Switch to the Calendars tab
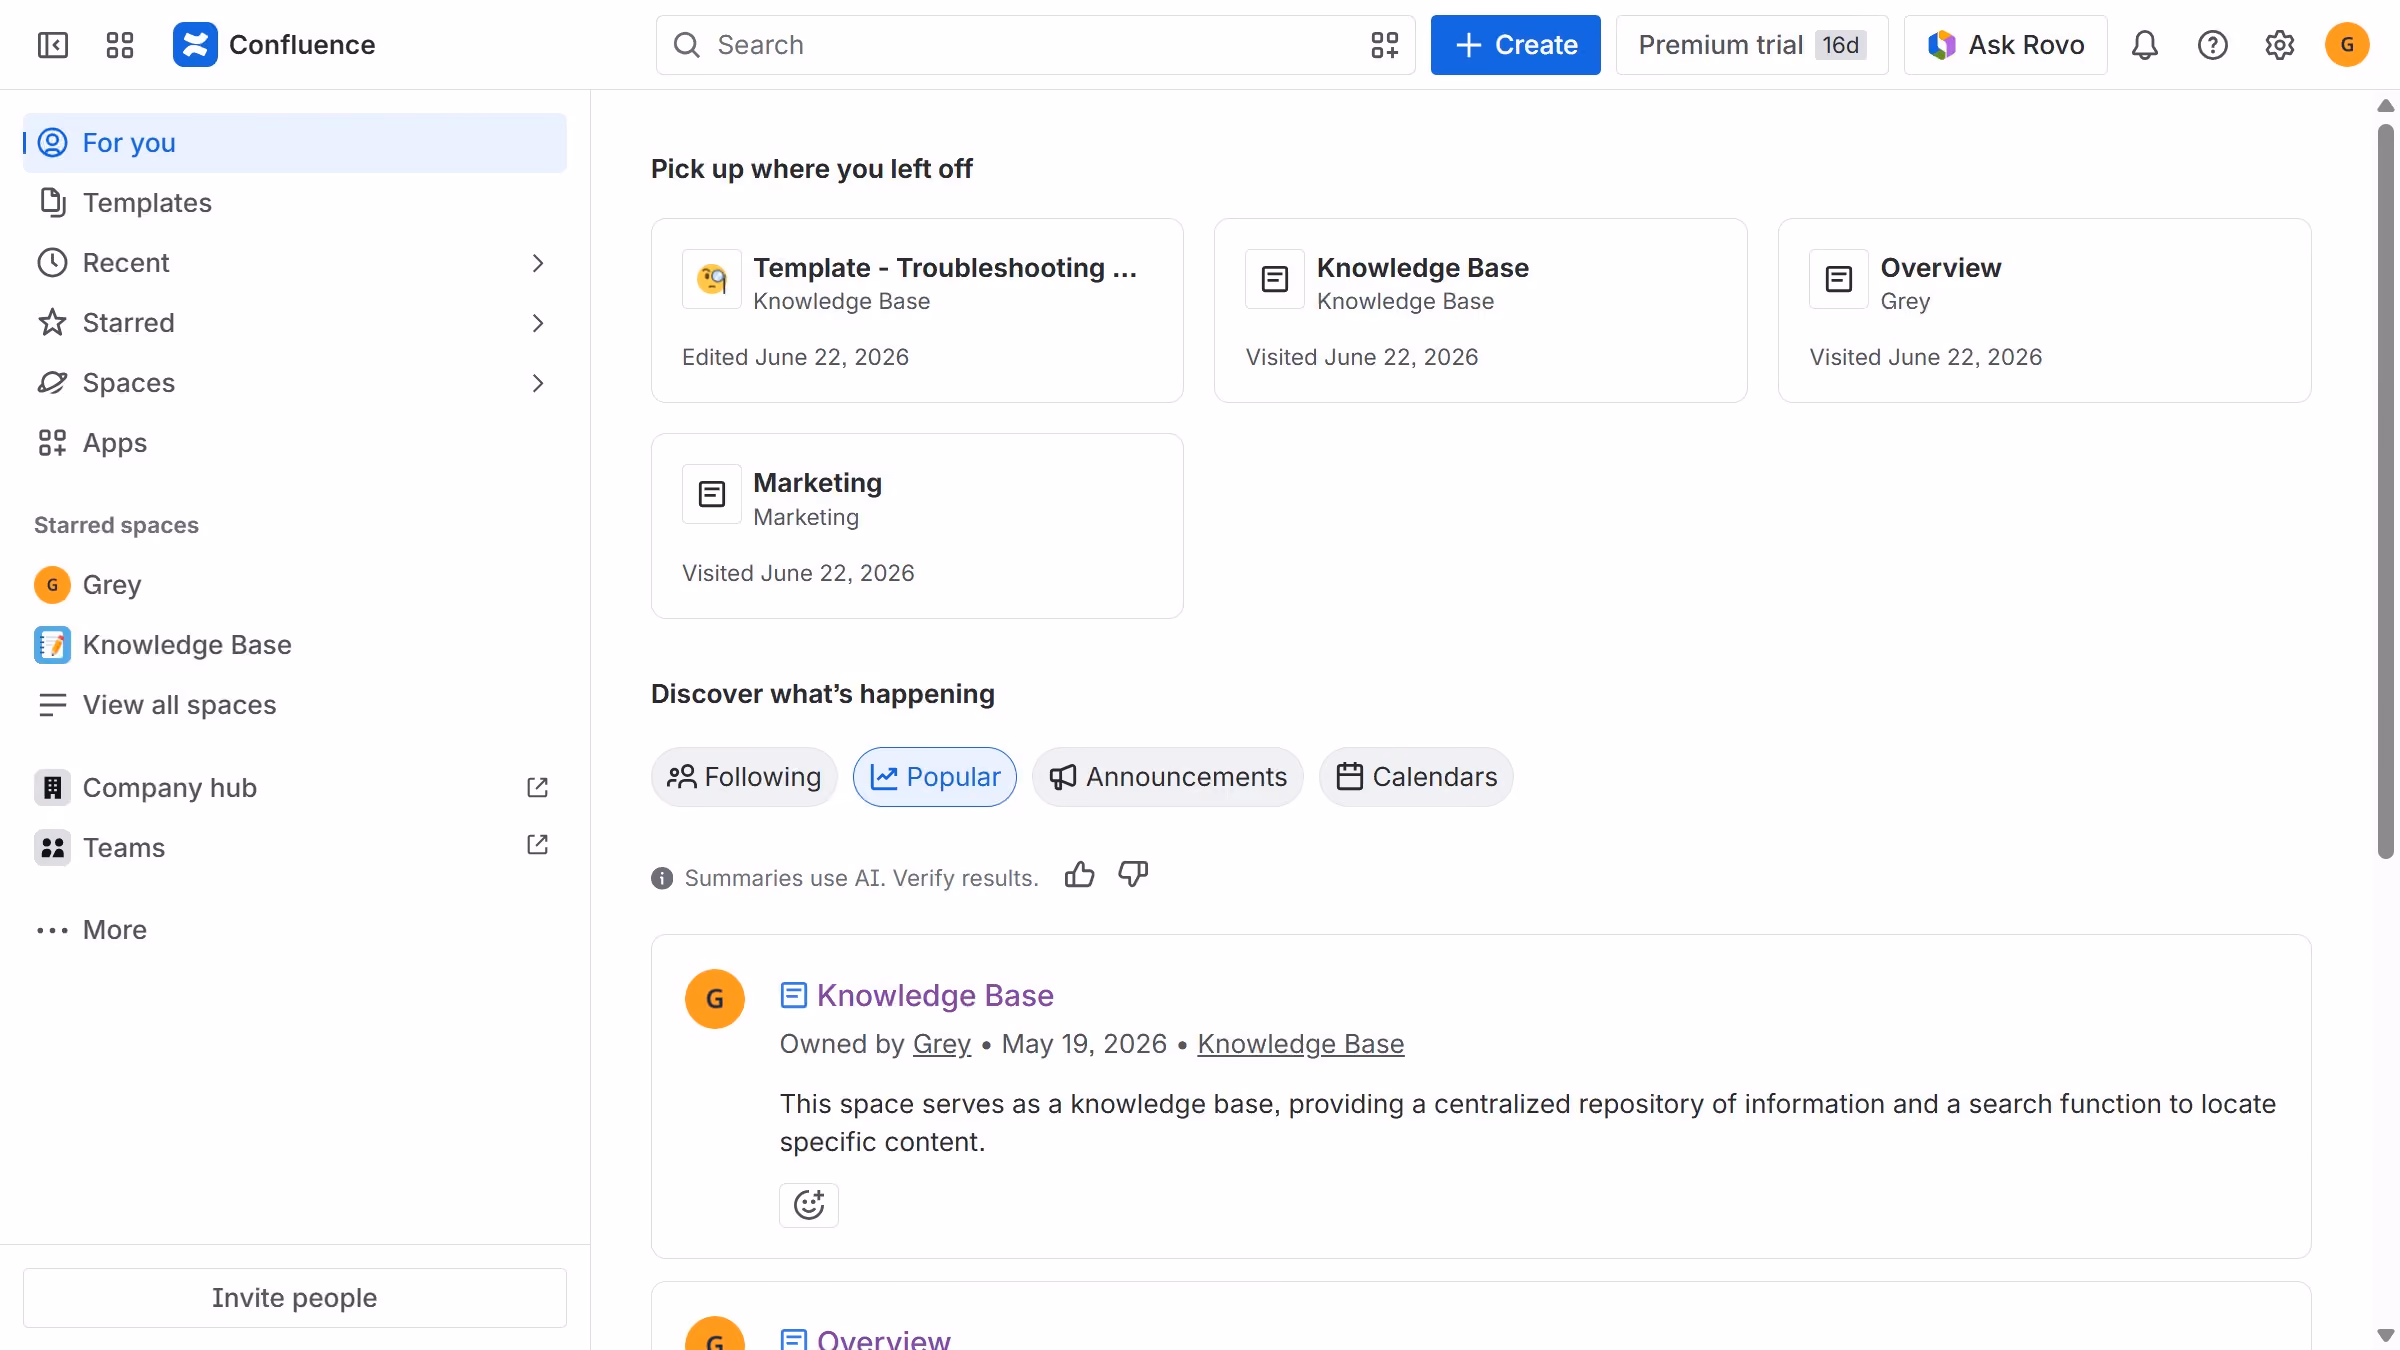 [1416, 777]
